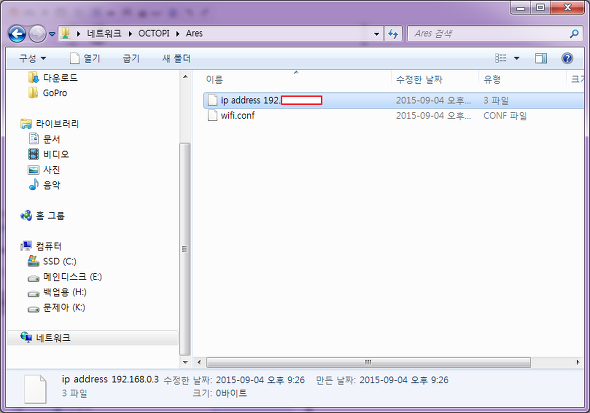Click CONF 파일 type of wifi.conf
The width and height of the screenshot is (590, 413).
(x=505, y=115)
